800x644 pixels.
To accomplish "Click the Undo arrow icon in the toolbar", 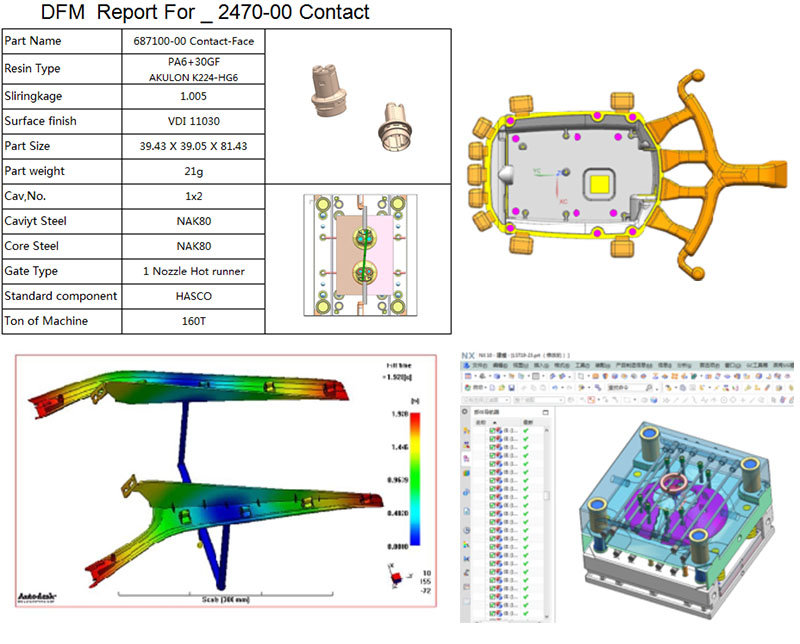I will tap(554, 388).
